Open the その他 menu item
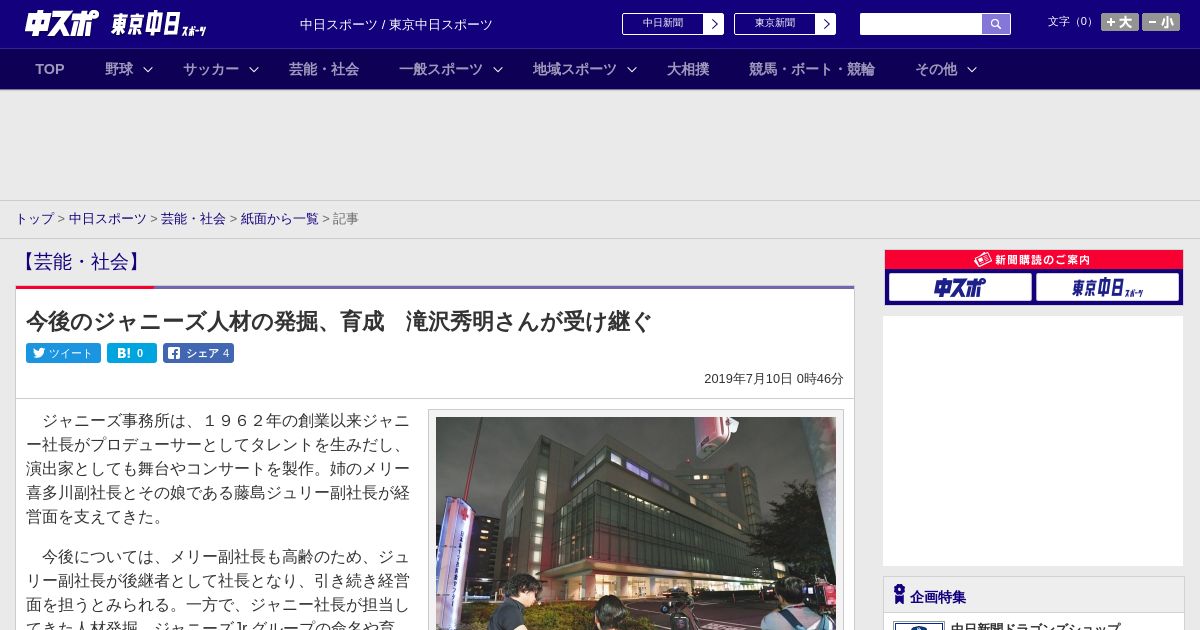This screenshot has height=630, width=1200. 936,69
